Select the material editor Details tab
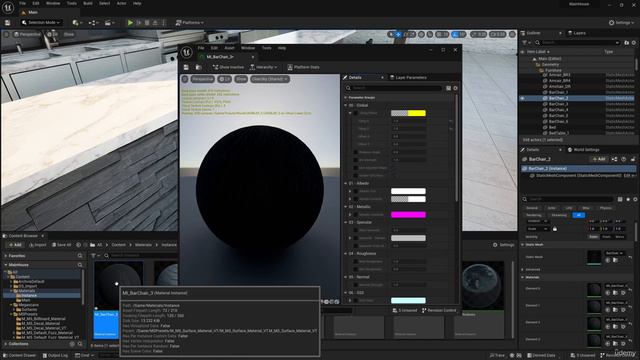This screenshot has width=640, height=360. point(355,78)
